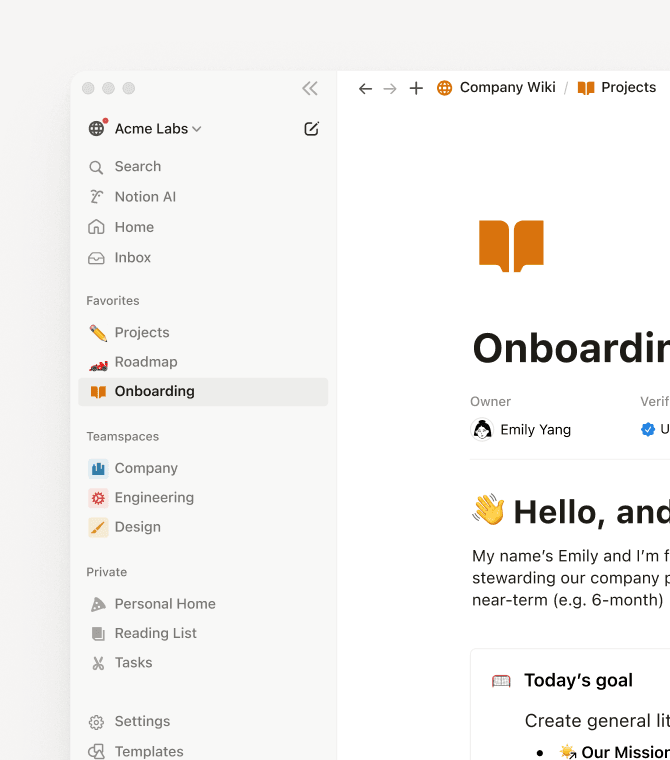Open the Reading List private page

point(155,633)
